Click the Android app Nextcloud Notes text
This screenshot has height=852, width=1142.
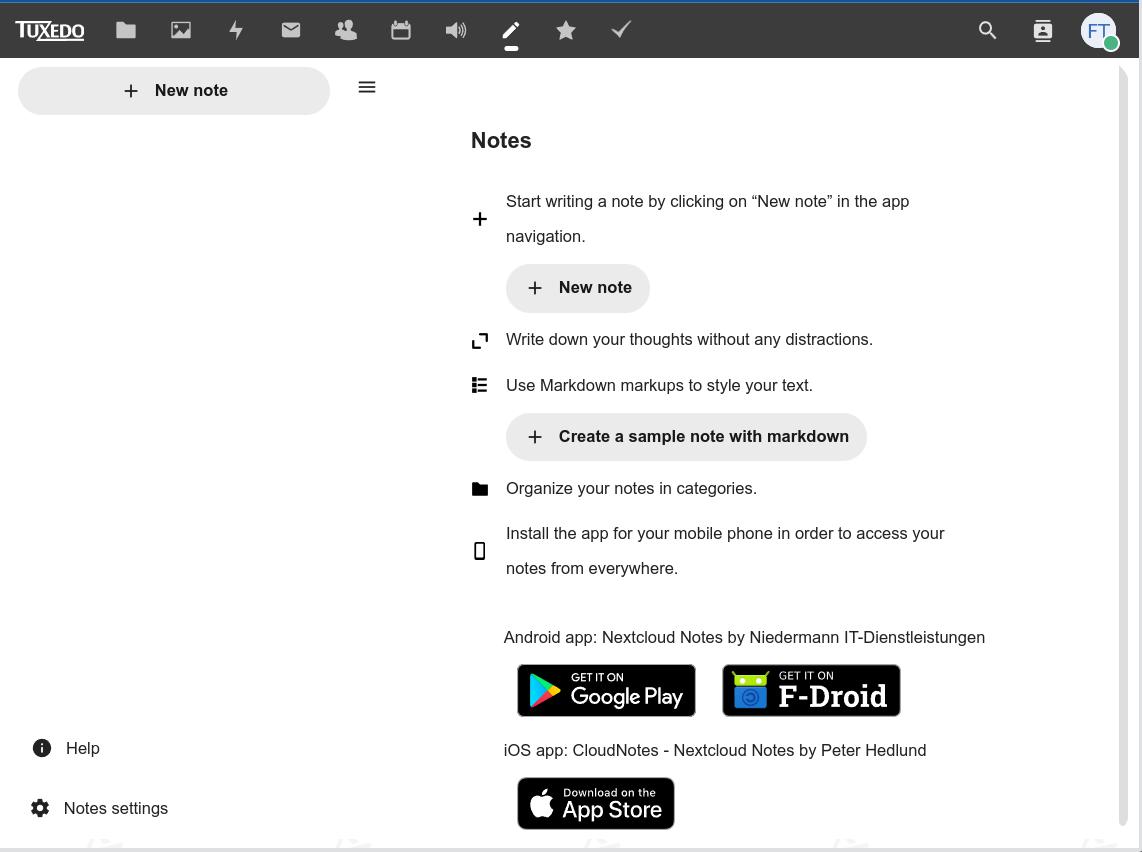[744, 638]
